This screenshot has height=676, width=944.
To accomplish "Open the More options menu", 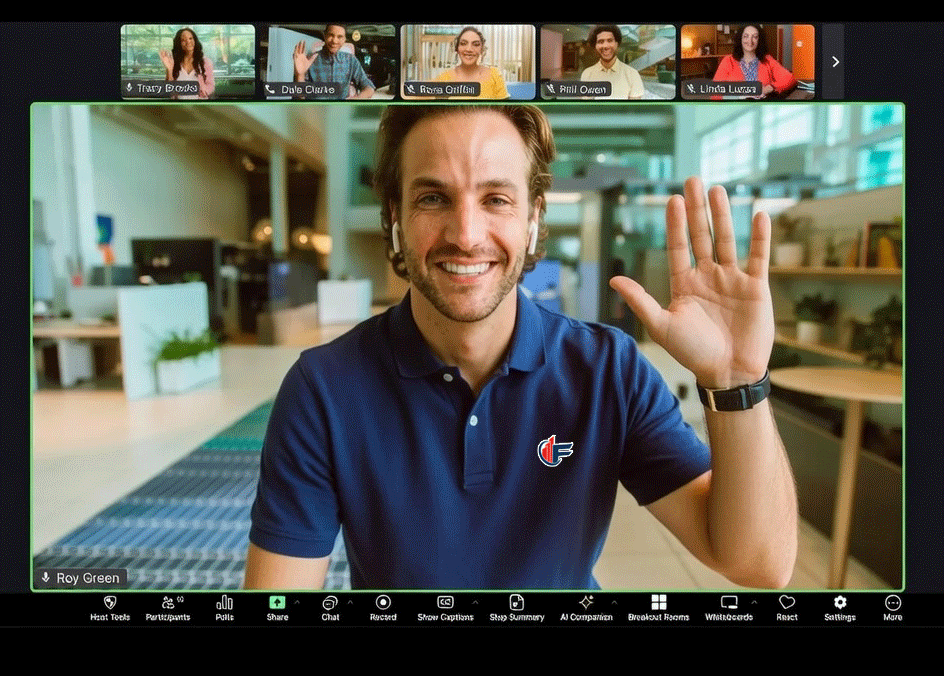I will pyautogui.click(x=893, y=608).
